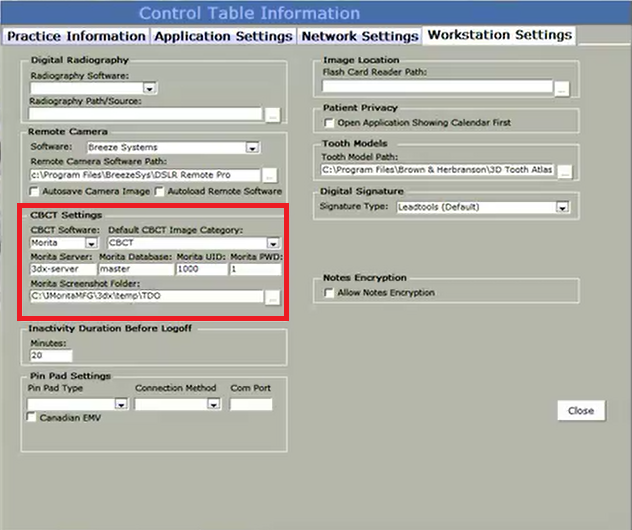Enable Autosave Camera Image checkbox
632x530 pixels.
pyautogui.click(x=35, y=191)
